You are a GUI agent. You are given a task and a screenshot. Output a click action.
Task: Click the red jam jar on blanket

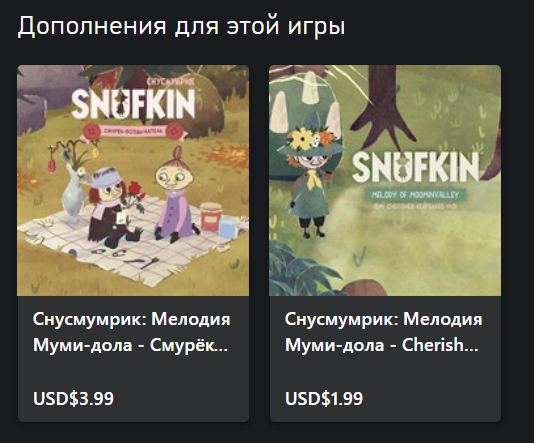click(211, 216)
